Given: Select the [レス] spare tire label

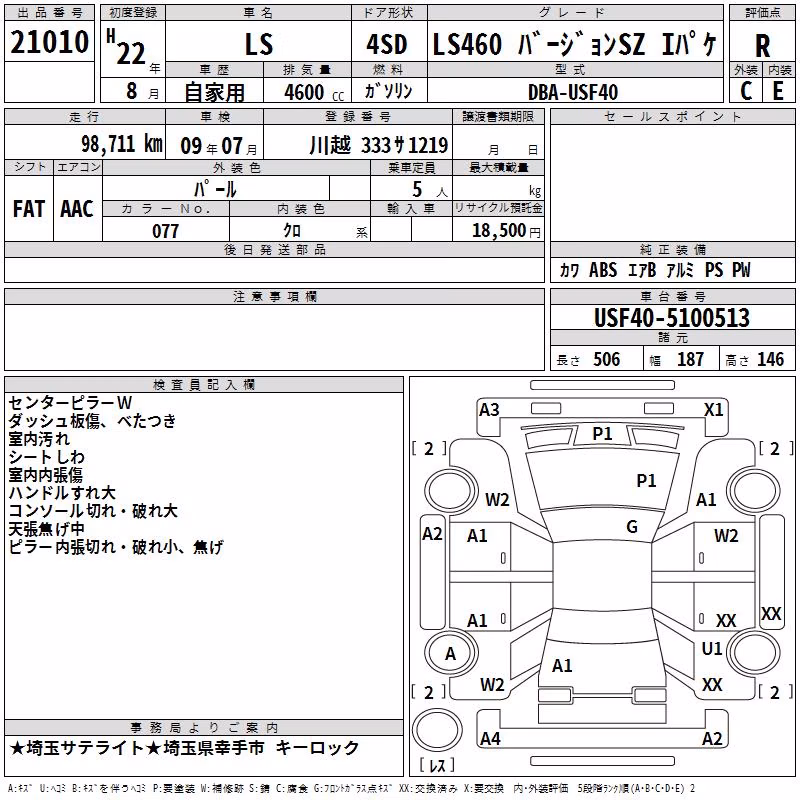Looking at the screenshot, I should click(437, 764).
